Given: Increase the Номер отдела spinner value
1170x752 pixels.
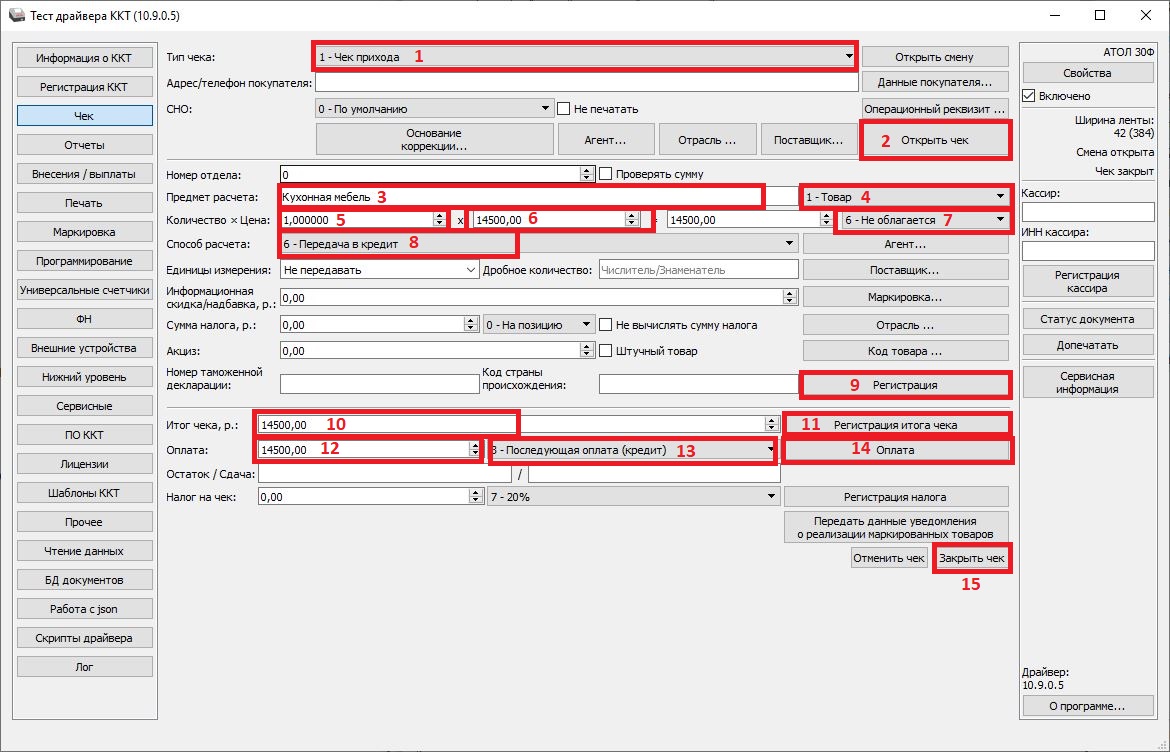Looking at the screenshot, I should tap(586, 170).
